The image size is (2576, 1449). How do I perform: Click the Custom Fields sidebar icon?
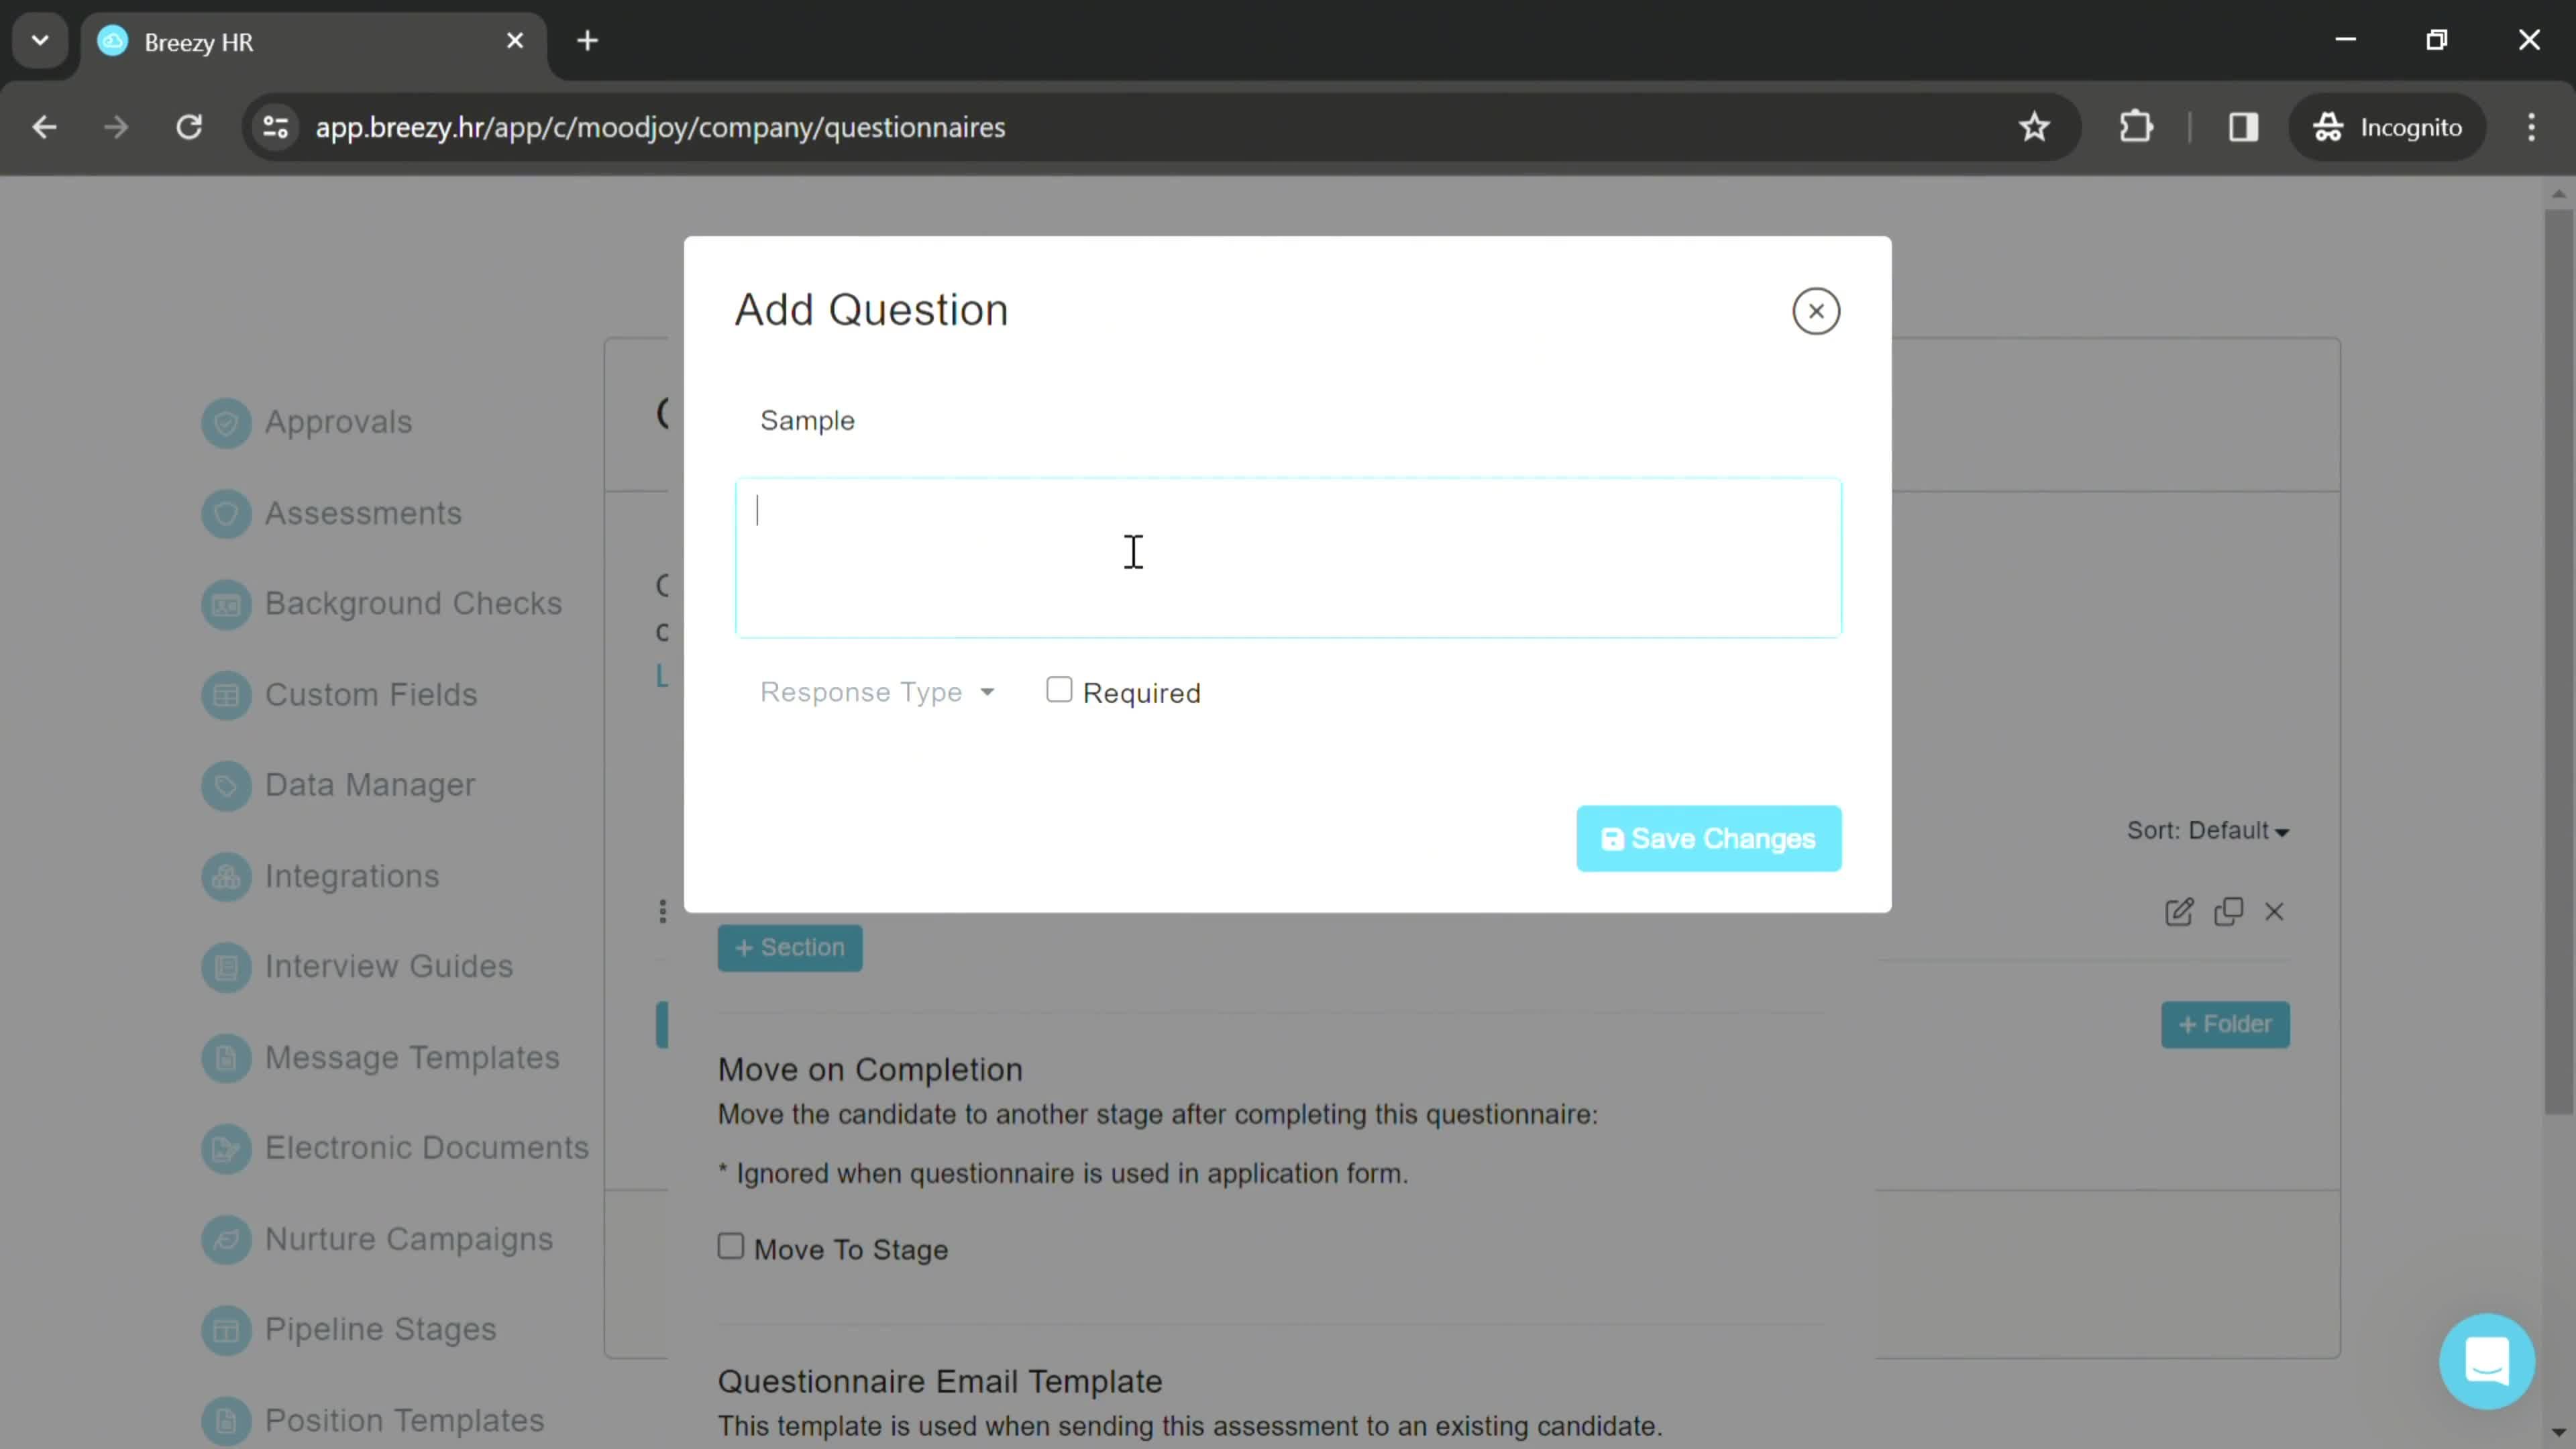coord(225,694)
